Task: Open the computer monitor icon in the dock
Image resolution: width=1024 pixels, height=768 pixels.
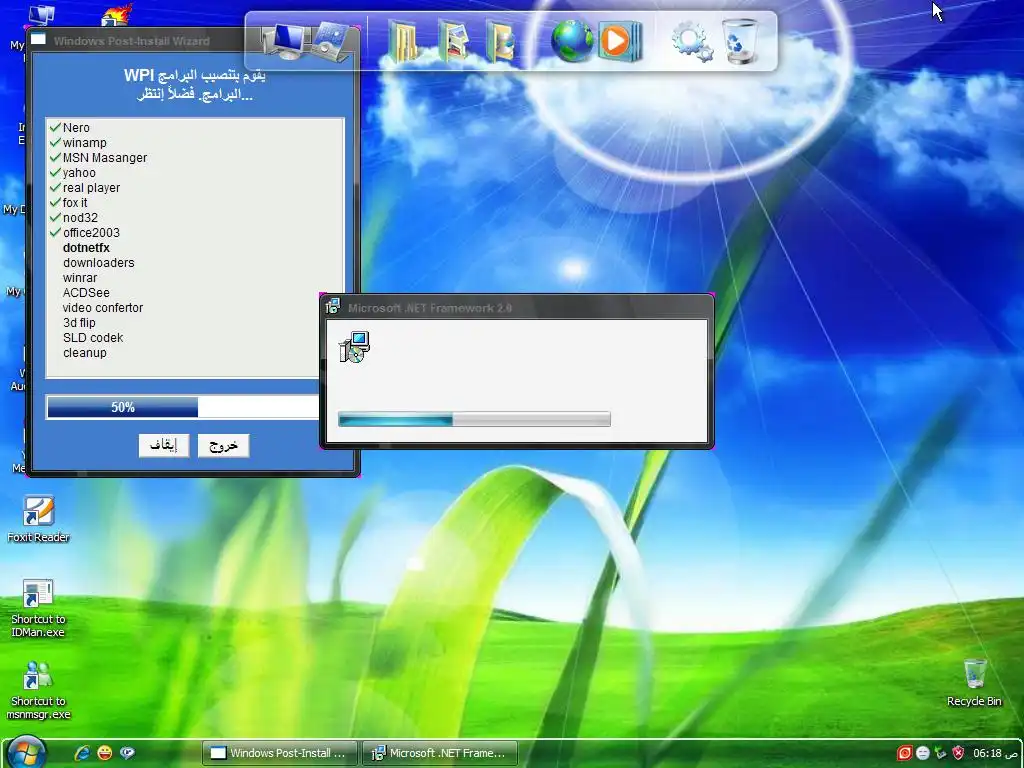Action: 286,41
